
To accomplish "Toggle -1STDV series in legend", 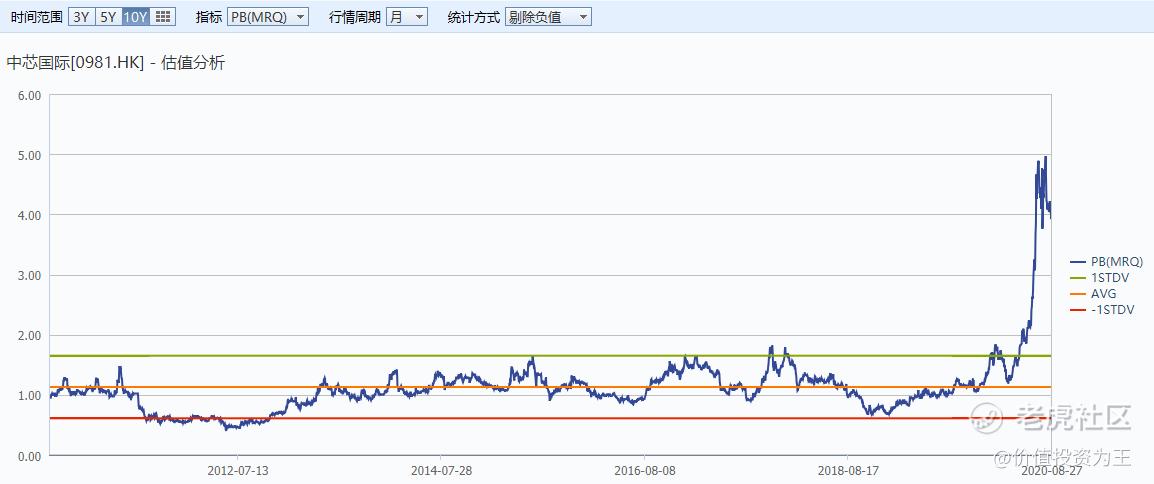I will pos(1102,310).
